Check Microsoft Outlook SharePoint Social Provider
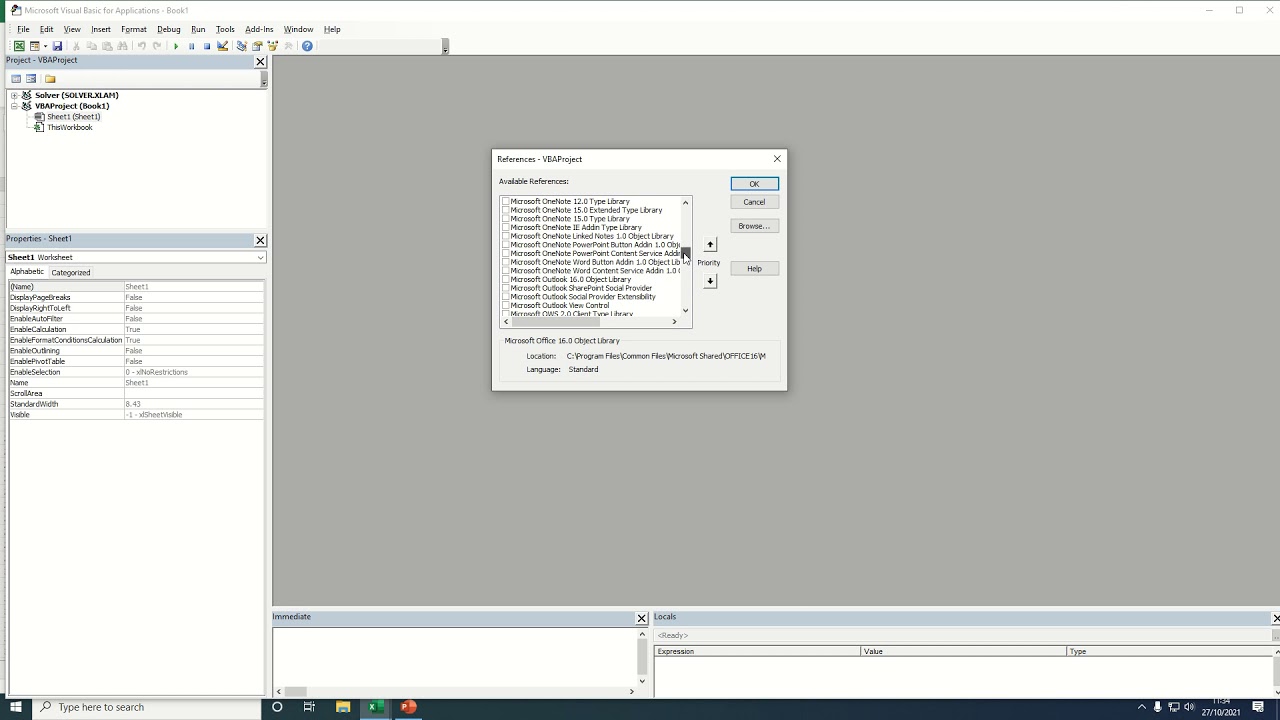The width and height of the screenshot is (1280, 720). pyautogui.click(x=506, y=289)
